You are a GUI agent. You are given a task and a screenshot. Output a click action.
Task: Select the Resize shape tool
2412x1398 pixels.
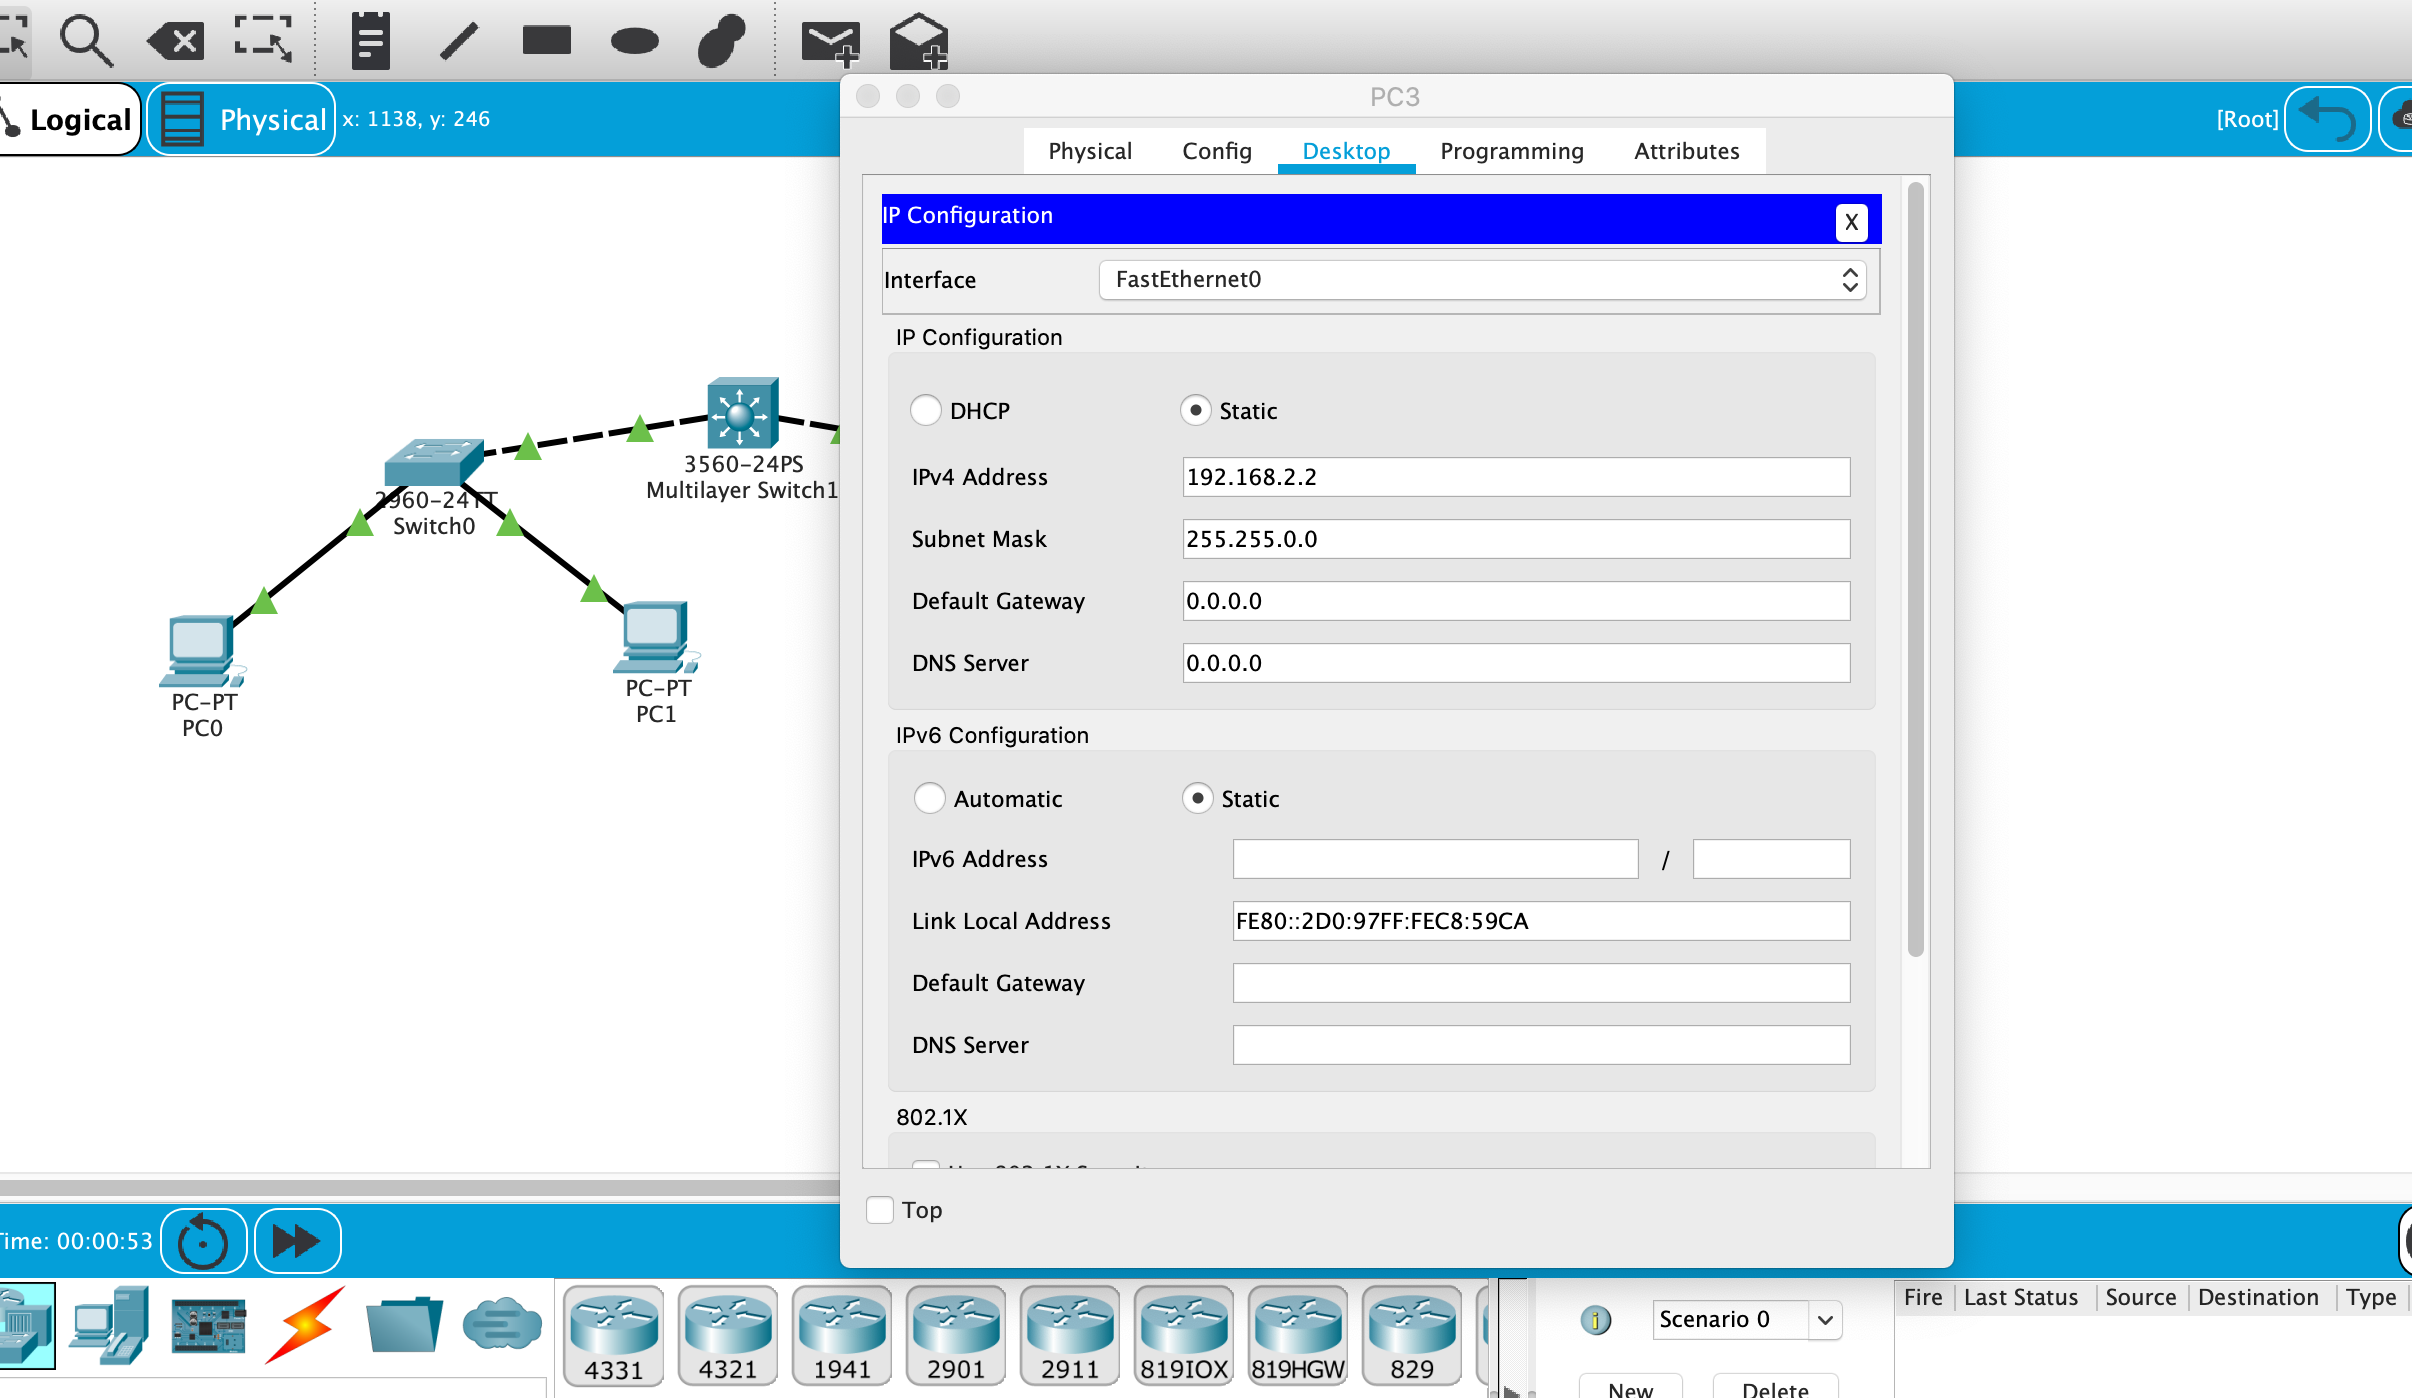coord(263,41)
